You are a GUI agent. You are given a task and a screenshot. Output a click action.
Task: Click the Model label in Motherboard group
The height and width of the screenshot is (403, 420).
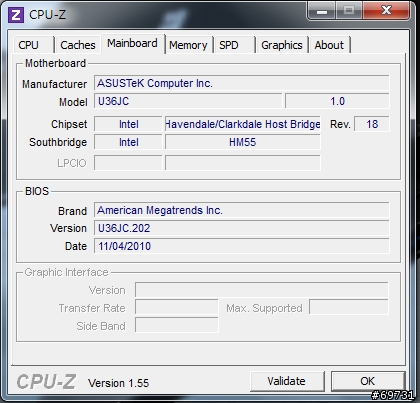pos(73,102)
